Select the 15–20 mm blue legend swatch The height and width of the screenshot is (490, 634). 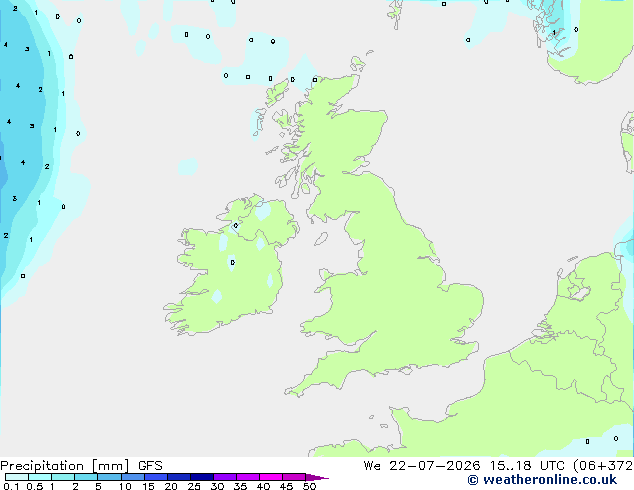(155, 477)
